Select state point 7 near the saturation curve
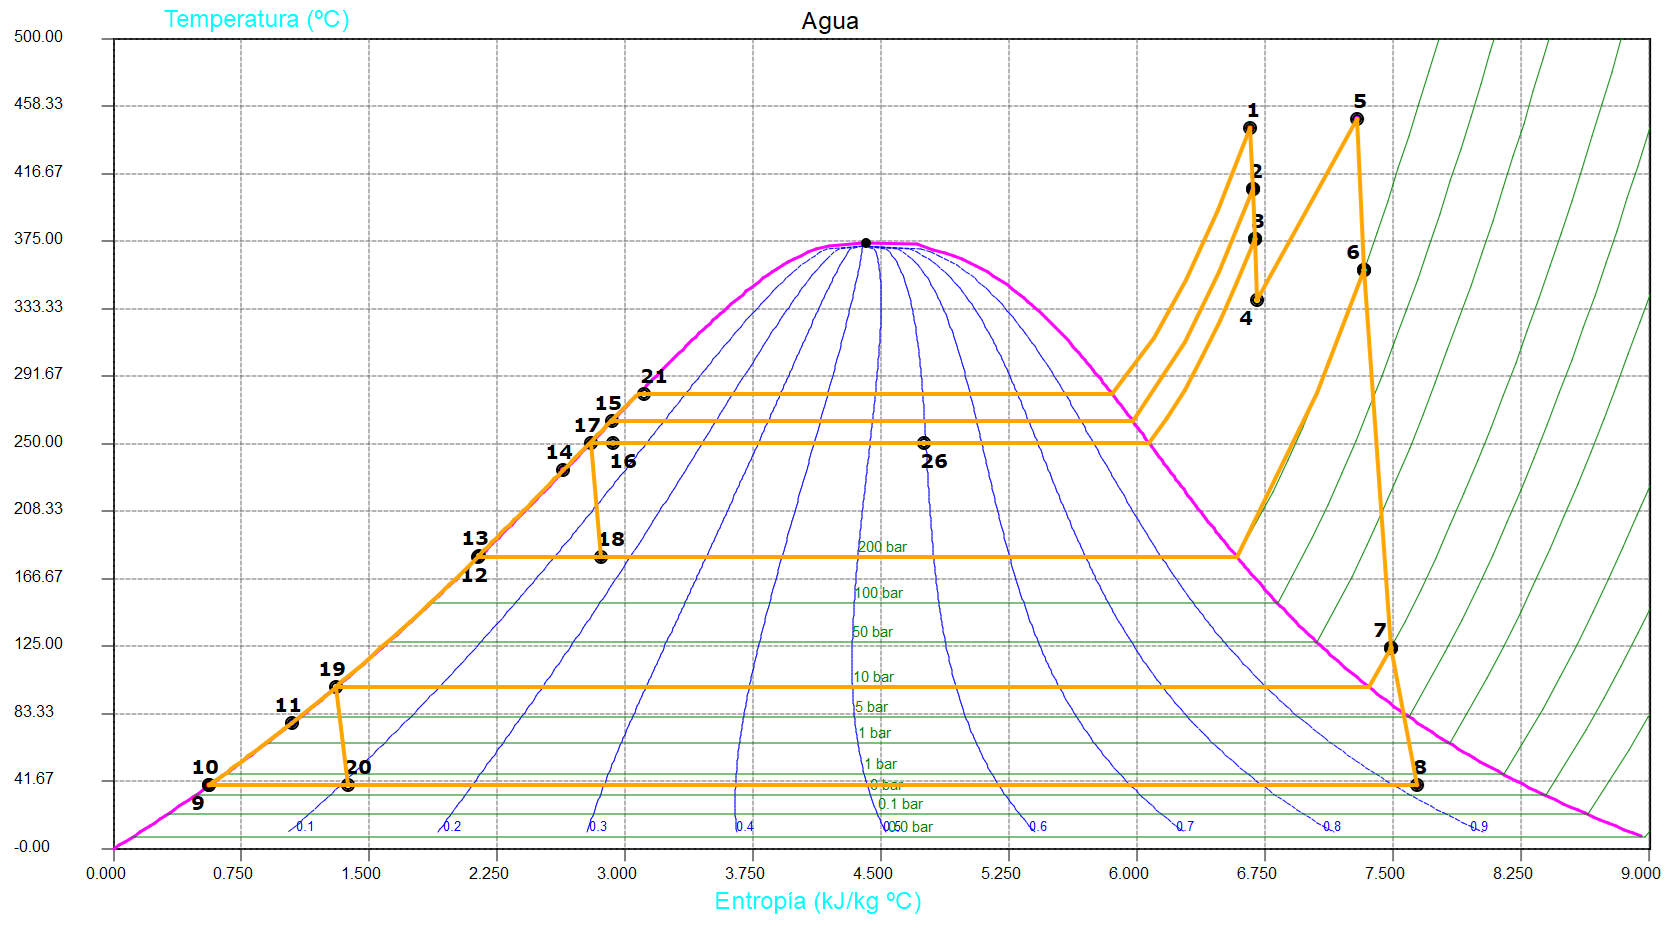Viewport: 1668px width, 929px height. coord(1390,648)
